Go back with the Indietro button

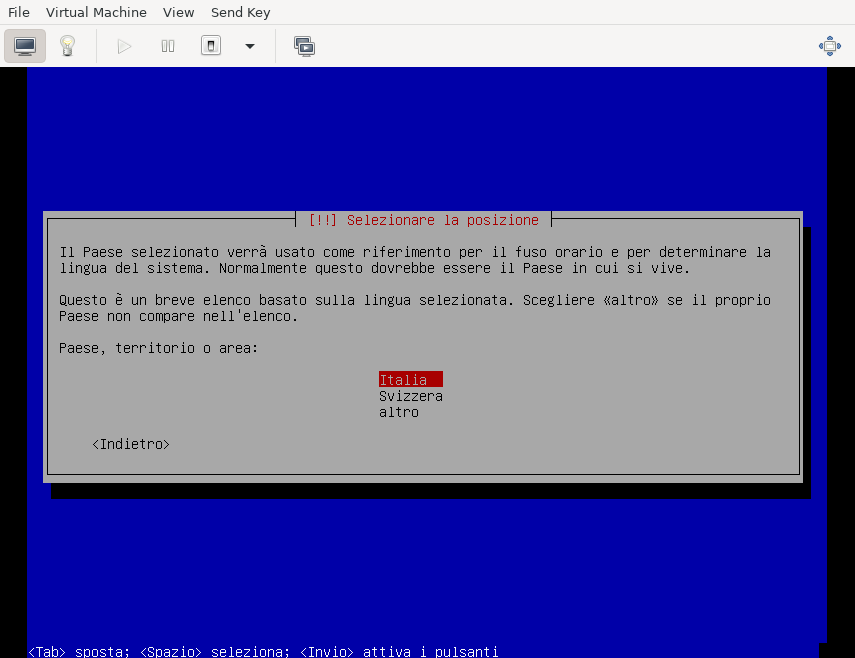(x=131, y=444)
